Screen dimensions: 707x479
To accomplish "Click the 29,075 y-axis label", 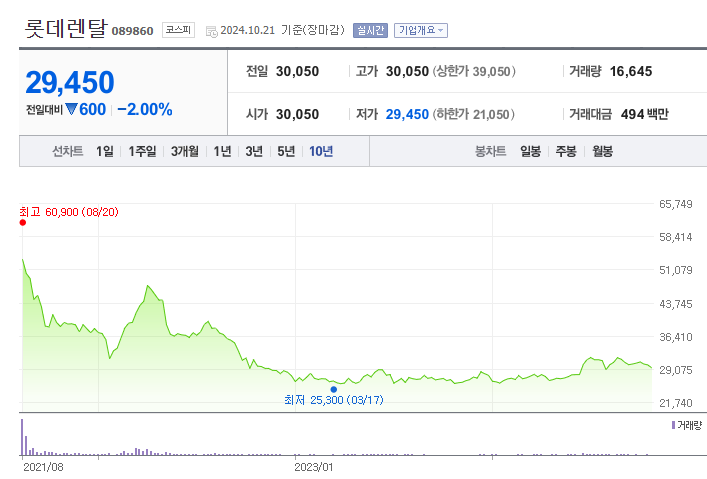I will [675, 370].
